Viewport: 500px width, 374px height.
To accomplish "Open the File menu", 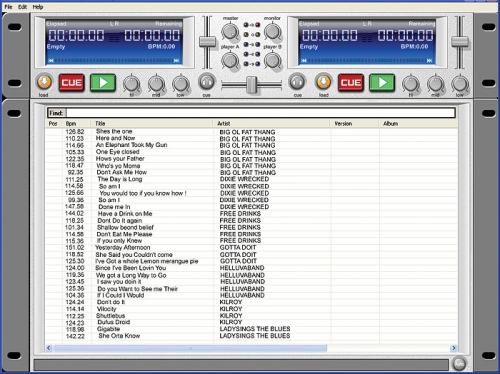I will click(x=8, y=7).
